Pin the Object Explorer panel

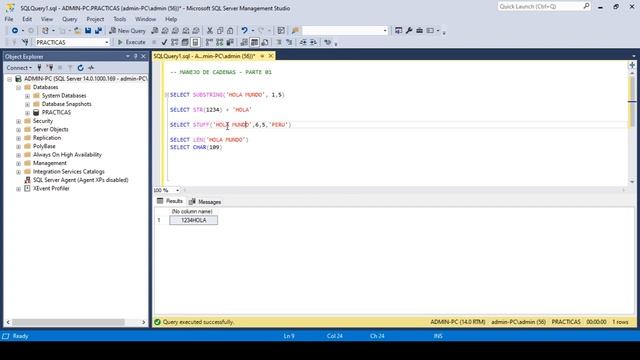click(x=136, y=56)
